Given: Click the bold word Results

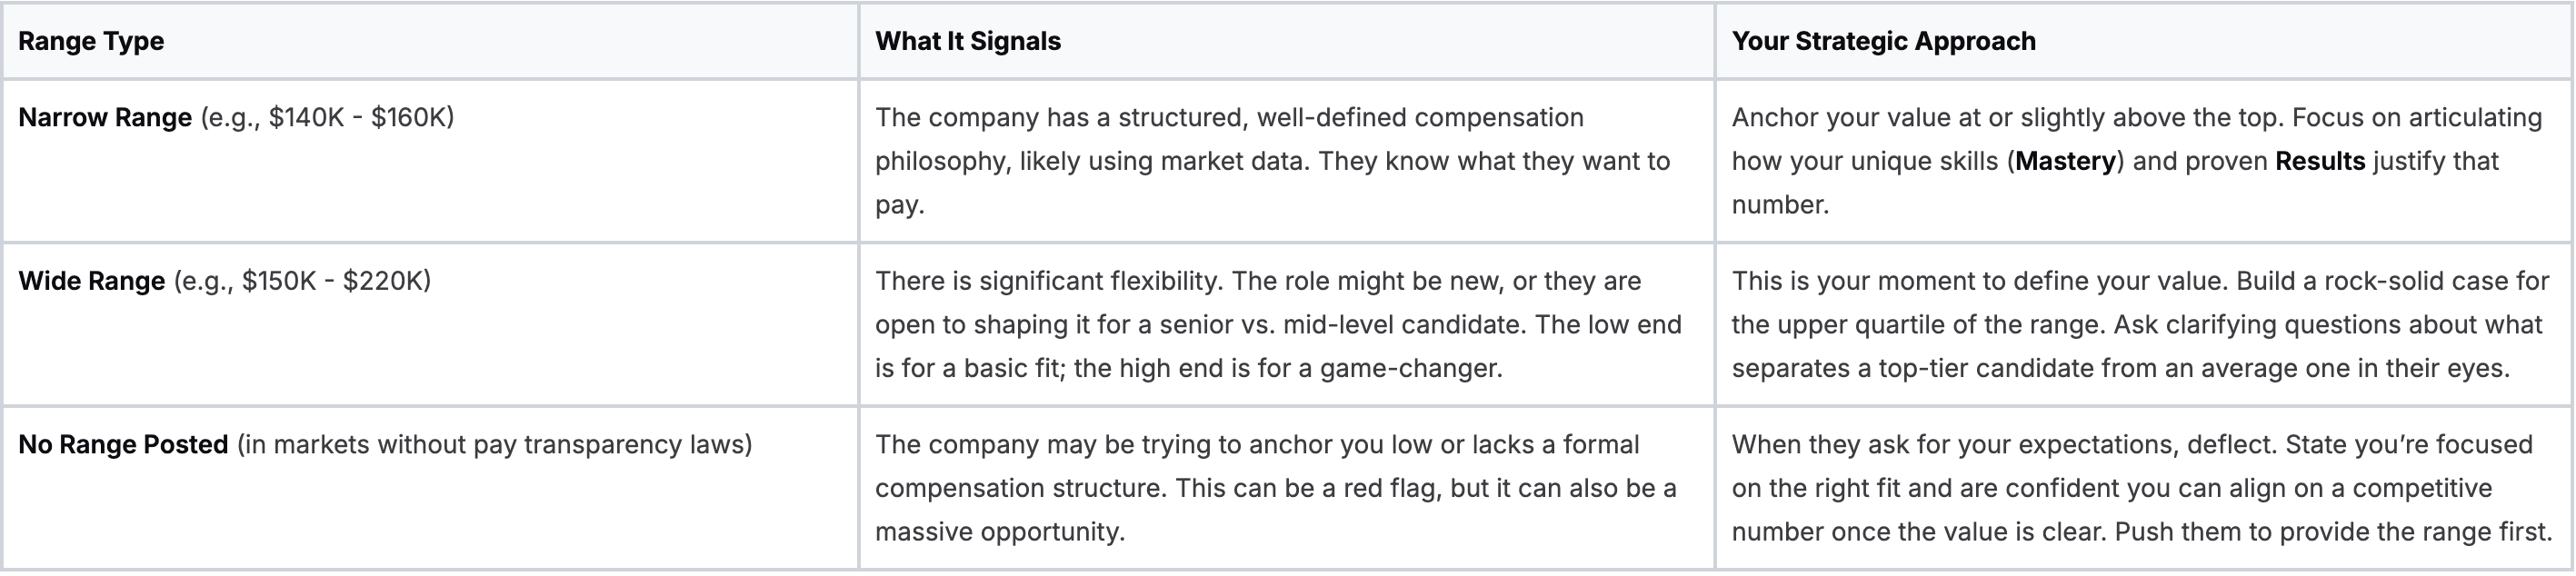Looking at the screenshot, I should (x=2319, y=161).
